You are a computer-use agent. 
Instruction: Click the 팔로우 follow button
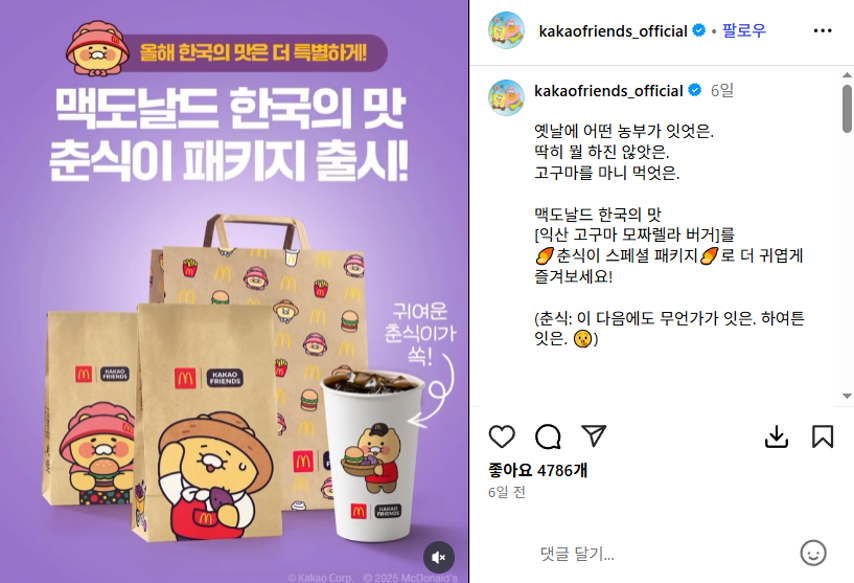pos(744,31)
